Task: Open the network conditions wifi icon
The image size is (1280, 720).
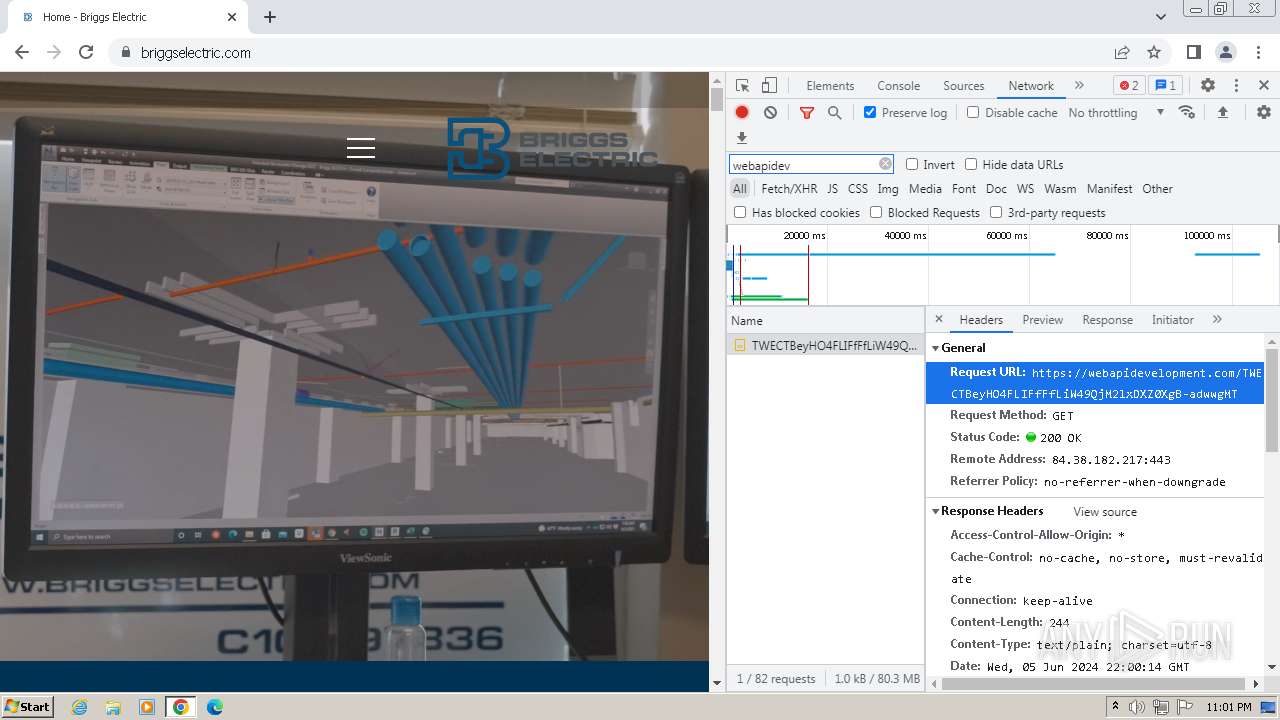Action: [1187, 112]
